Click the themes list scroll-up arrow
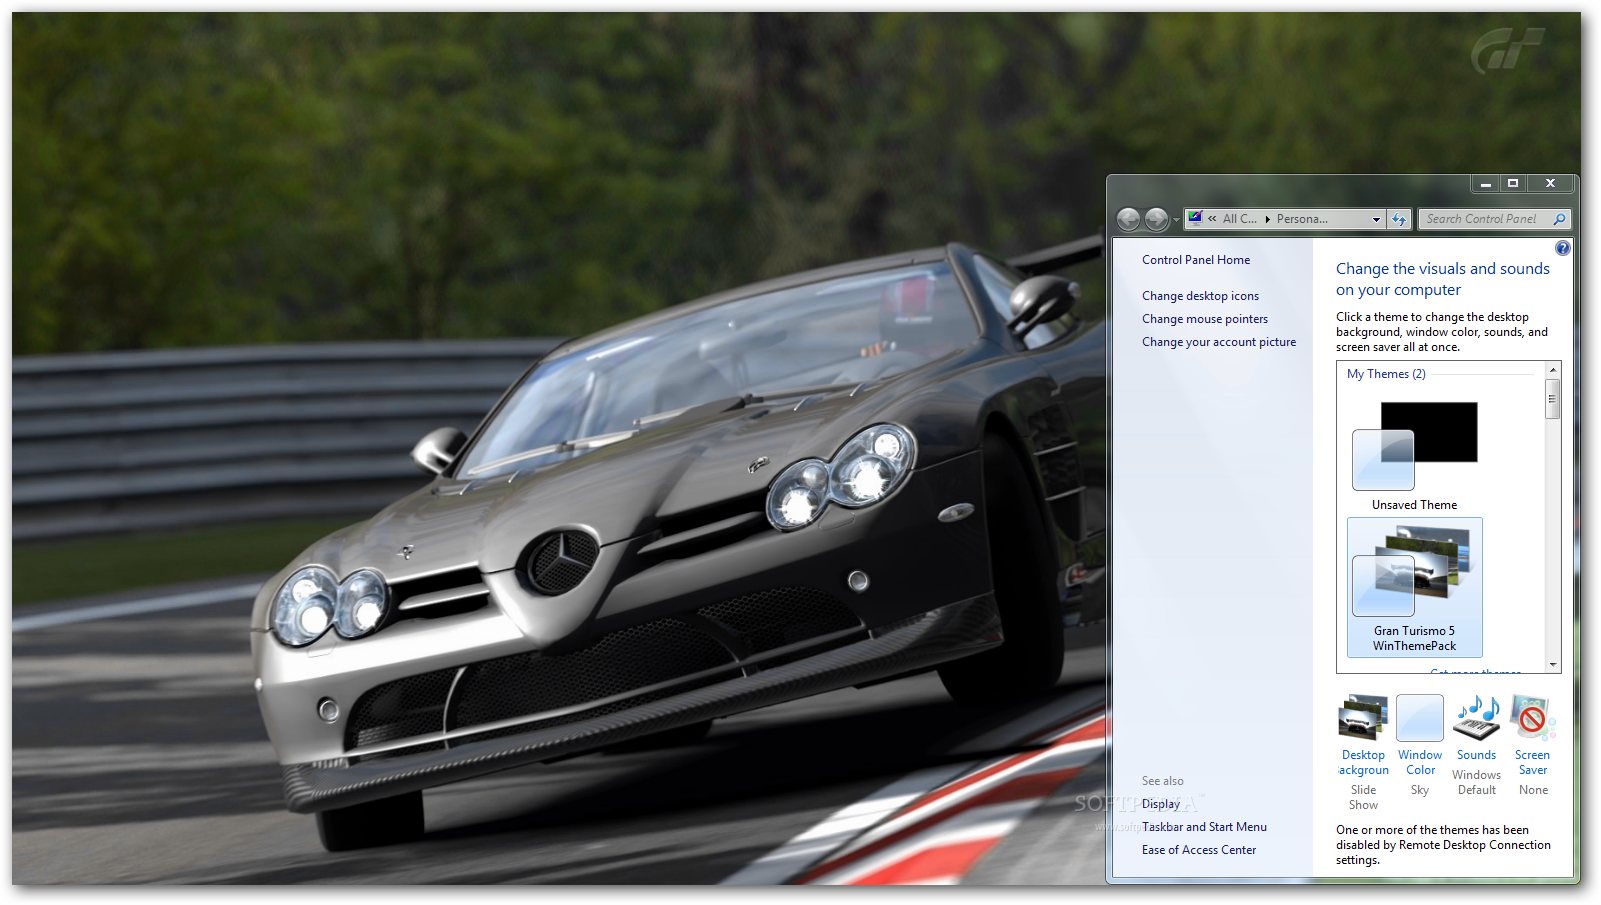Viewport: 1601px width, 905px height. click(1553, 370)
